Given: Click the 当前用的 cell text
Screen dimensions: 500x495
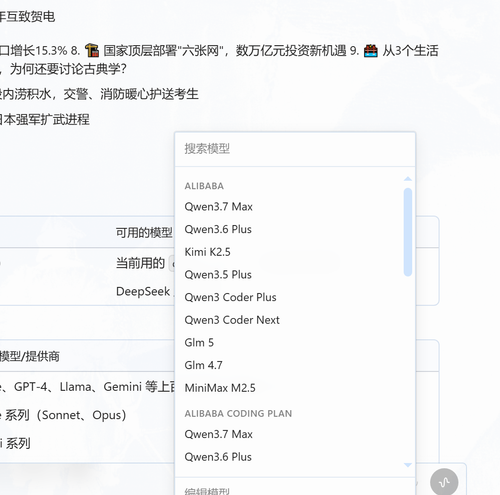Looking at the screenshot, I should point(140,263).
